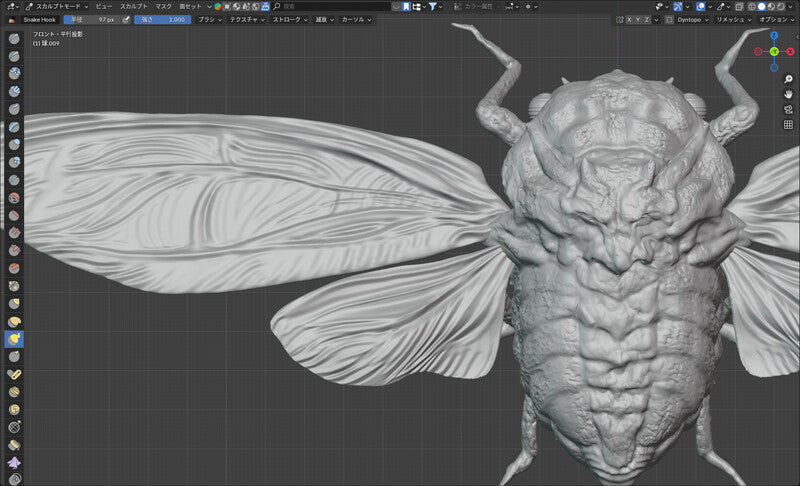Expand the ブラシ brush settings dropdown
The image size is (800, 486).
[x=209, y=19]
